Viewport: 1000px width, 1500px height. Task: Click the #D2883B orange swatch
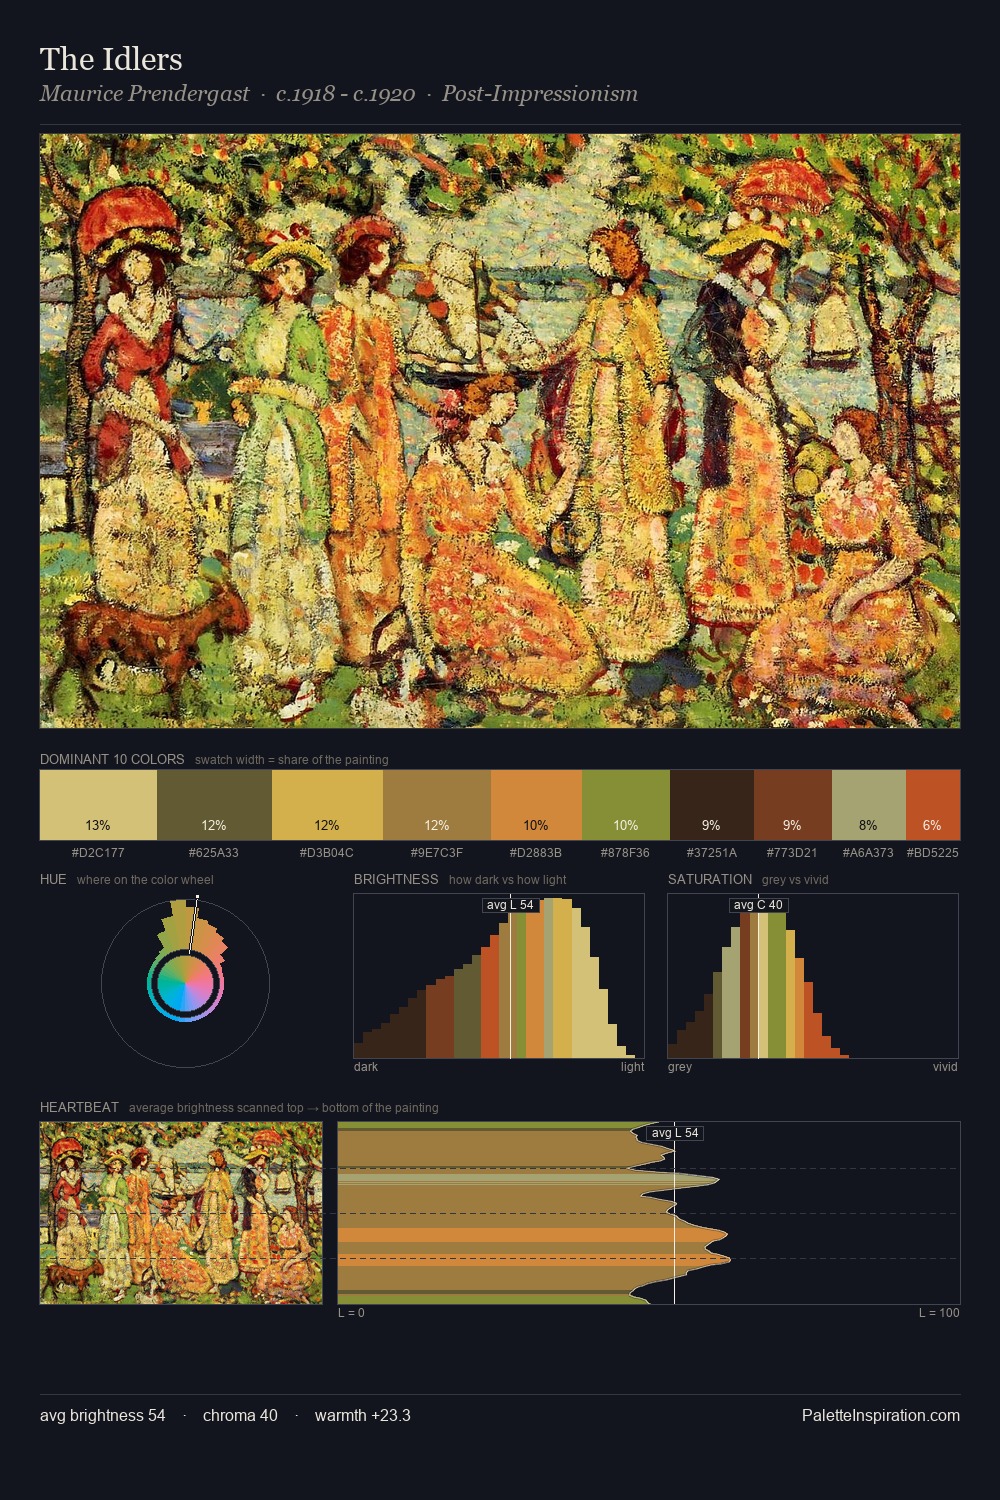[x=536, y=805]
